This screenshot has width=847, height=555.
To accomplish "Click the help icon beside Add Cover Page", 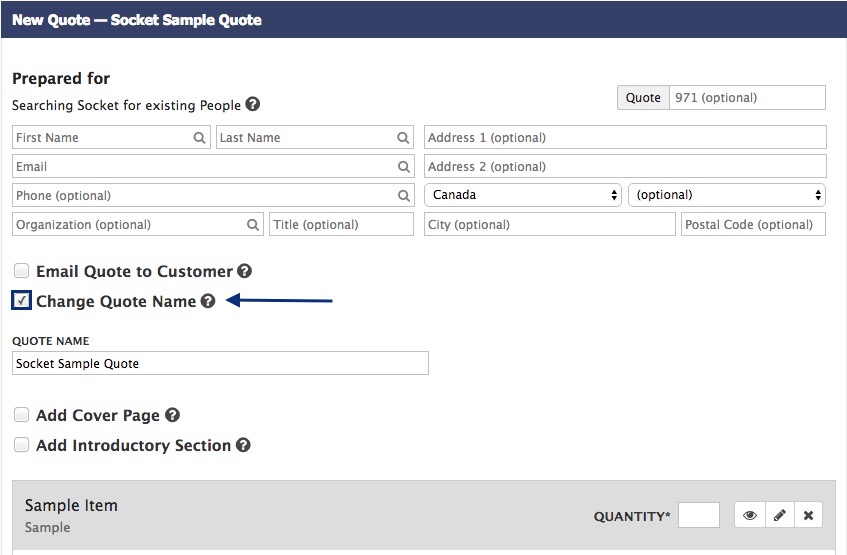I will [172, 415].
